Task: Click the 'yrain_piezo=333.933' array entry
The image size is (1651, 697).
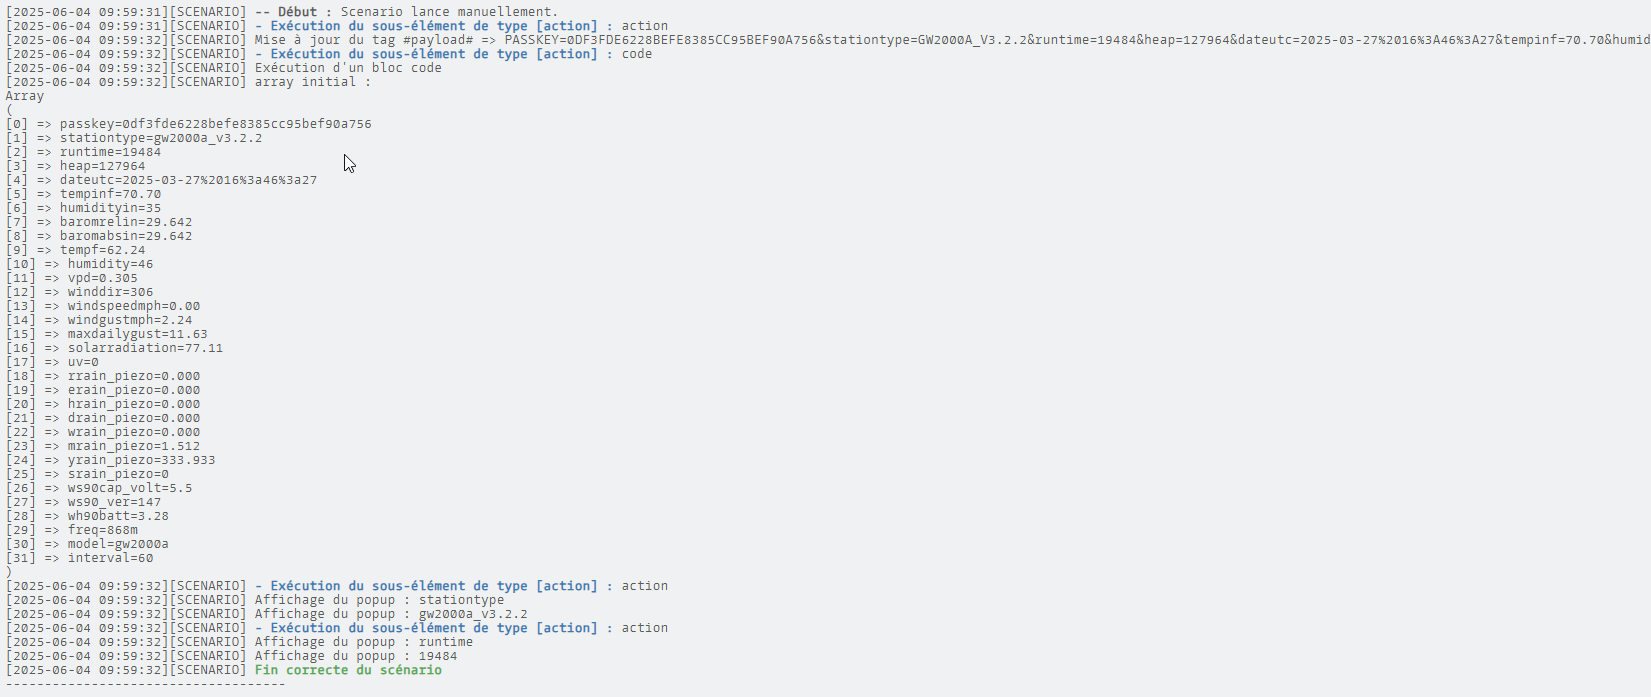Action: pos(141,460)
